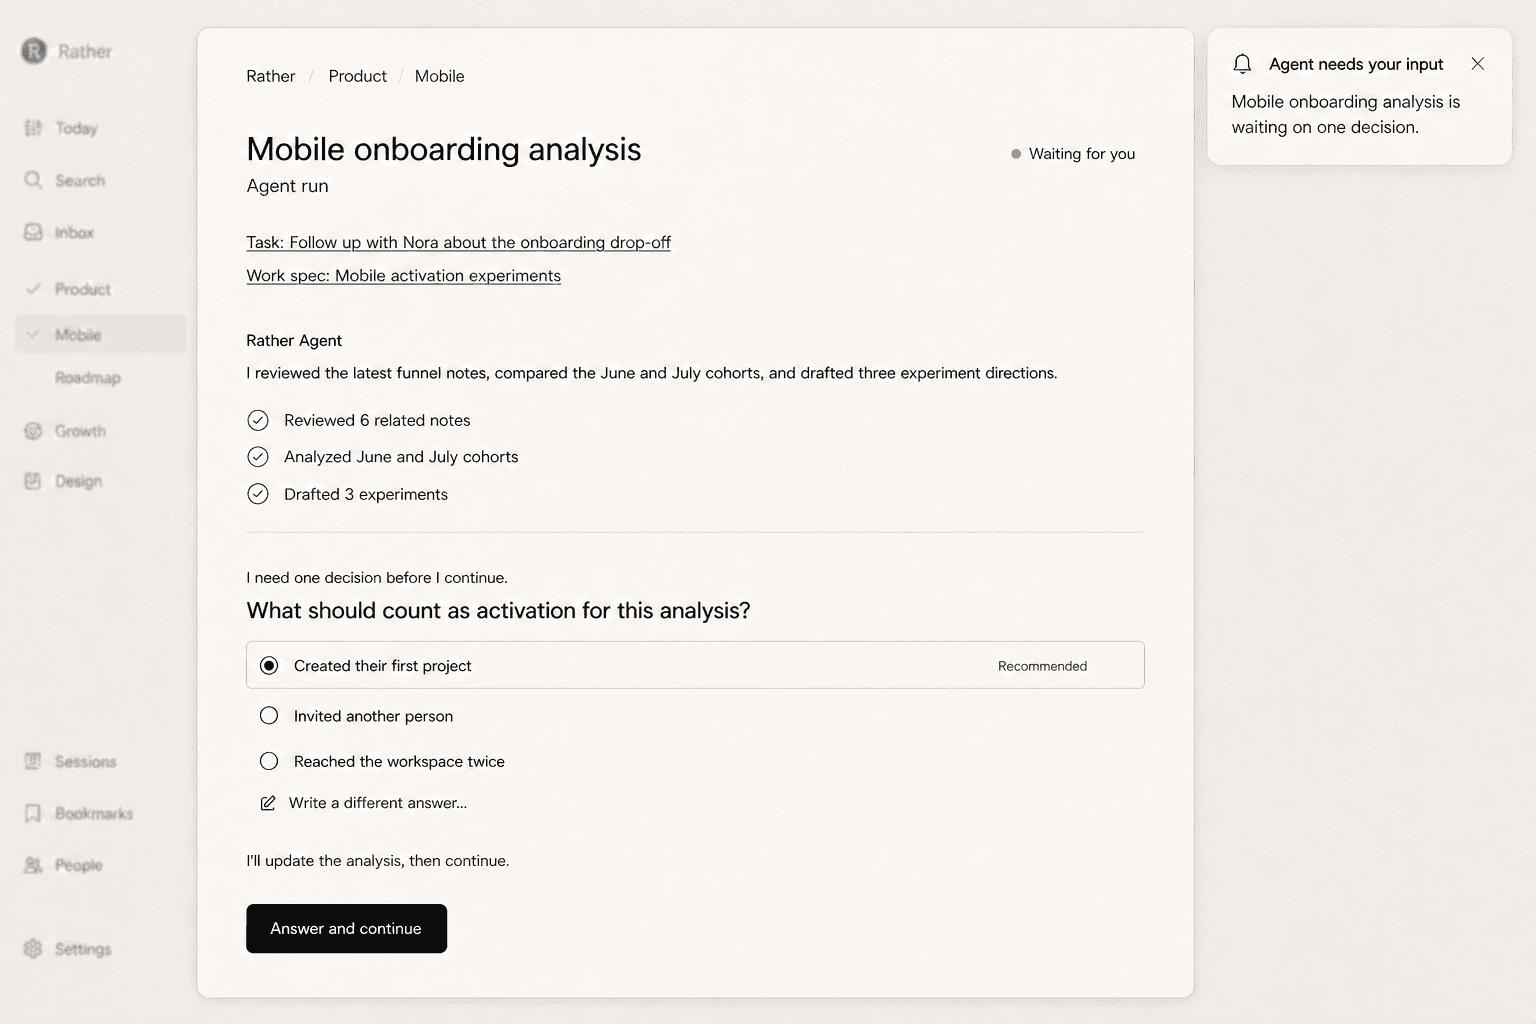Click the pencil icon beside Write a different answer

click(268, 803)
